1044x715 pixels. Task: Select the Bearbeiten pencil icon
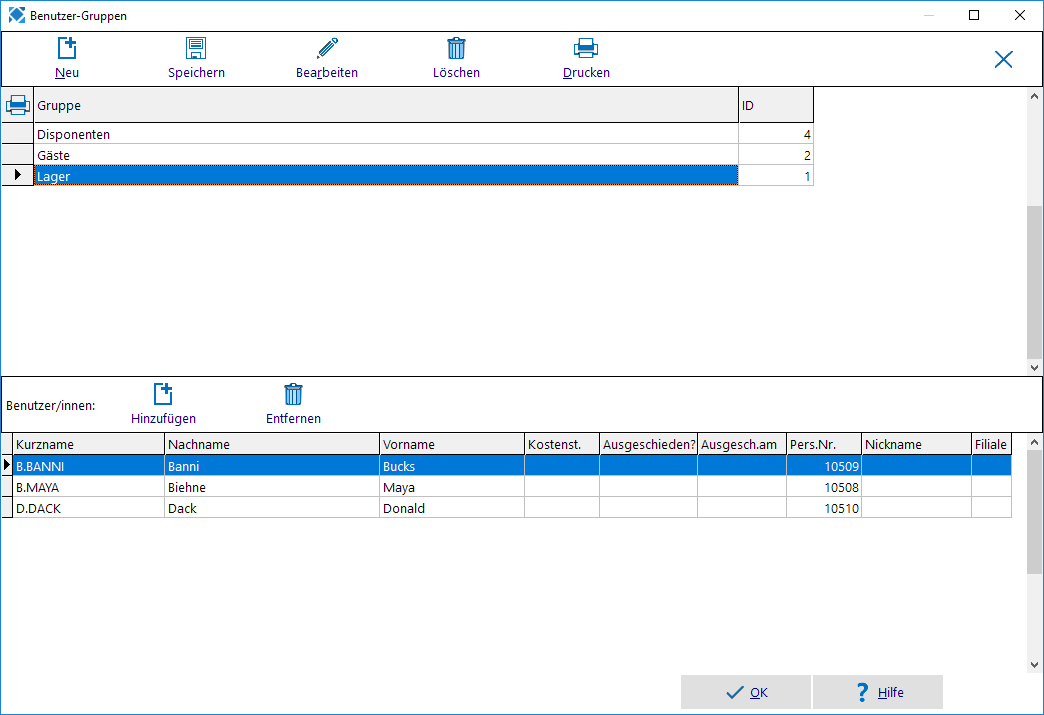pyautogui.click(x=327, y=48)
